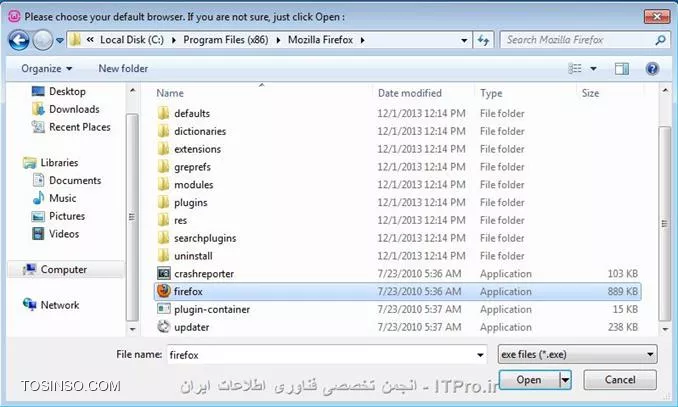678x407 pixels.
Task: Click the navigation pane scroll down arrow
Action: [132, 329]
